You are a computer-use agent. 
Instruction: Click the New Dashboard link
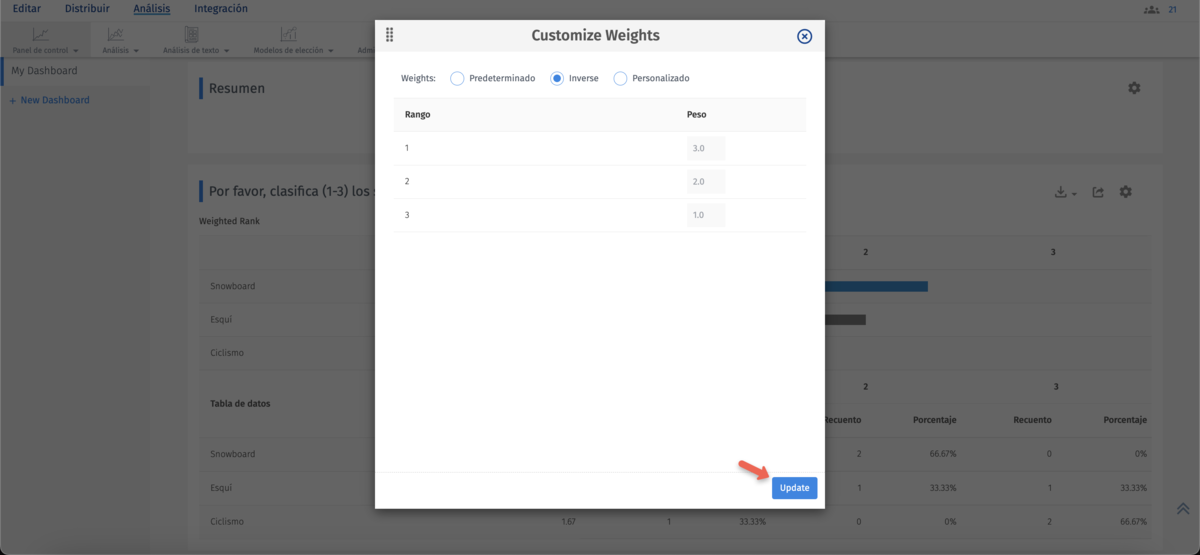point(50,100)
